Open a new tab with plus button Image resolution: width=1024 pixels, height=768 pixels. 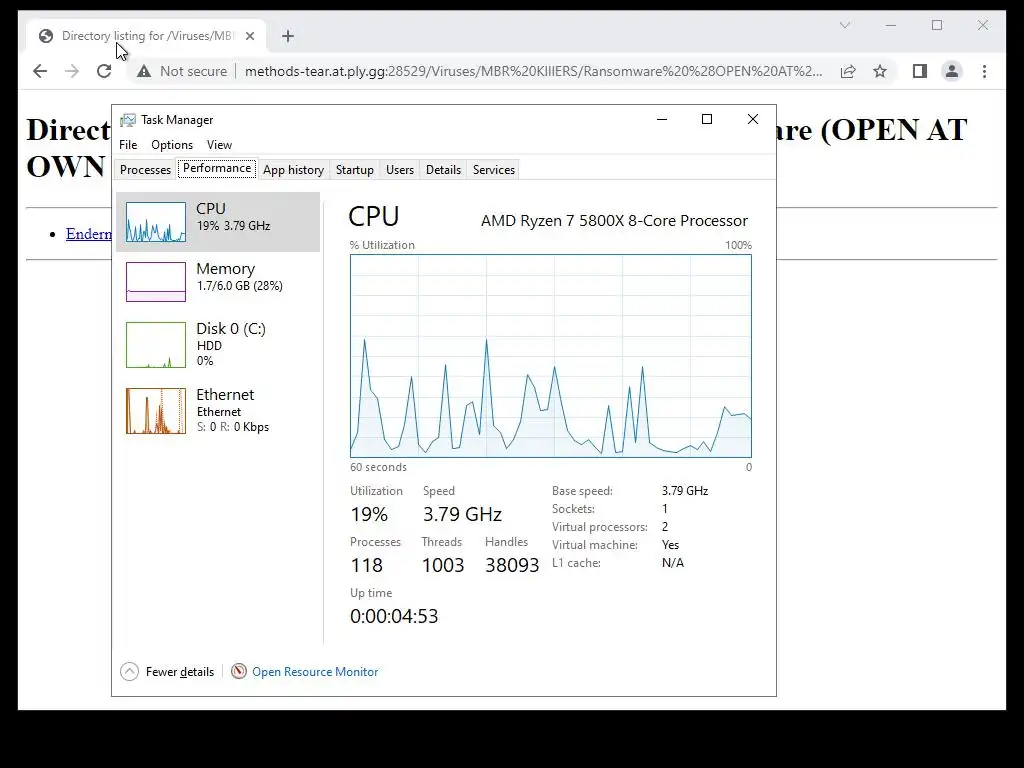(288, 36)
